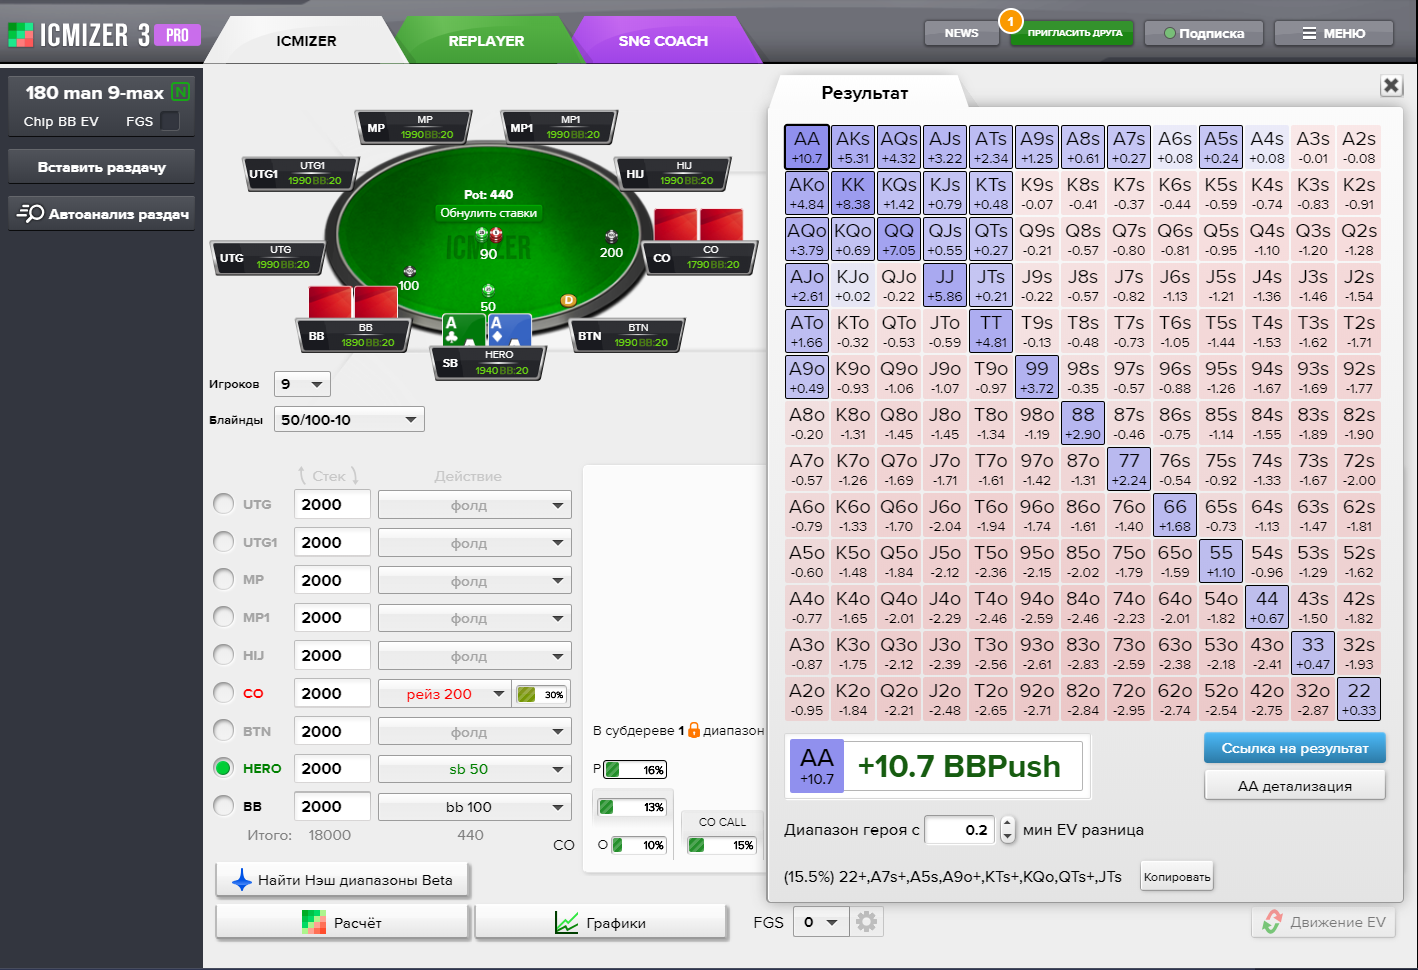
Task: Select the BB radio button
Action: point(223,805)
